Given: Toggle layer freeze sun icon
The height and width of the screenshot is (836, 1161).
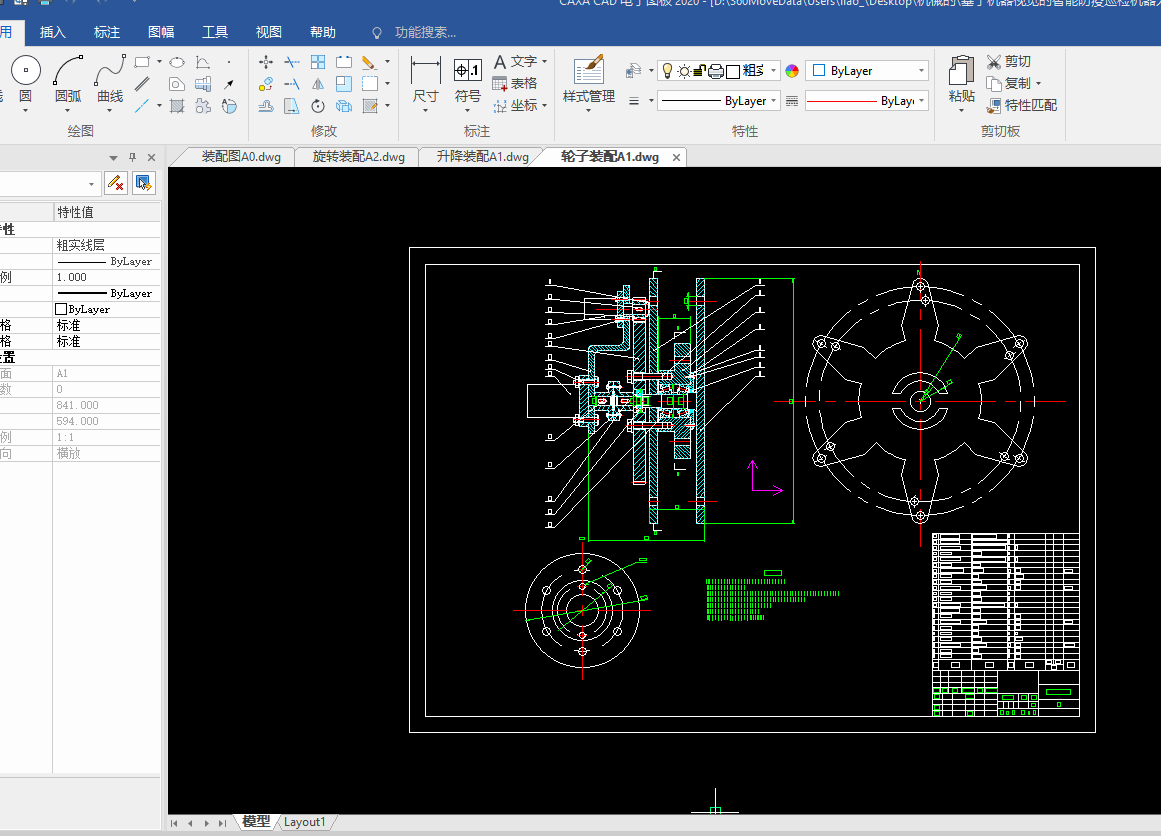Looking at the screenshot, I should tap(684, 71).
